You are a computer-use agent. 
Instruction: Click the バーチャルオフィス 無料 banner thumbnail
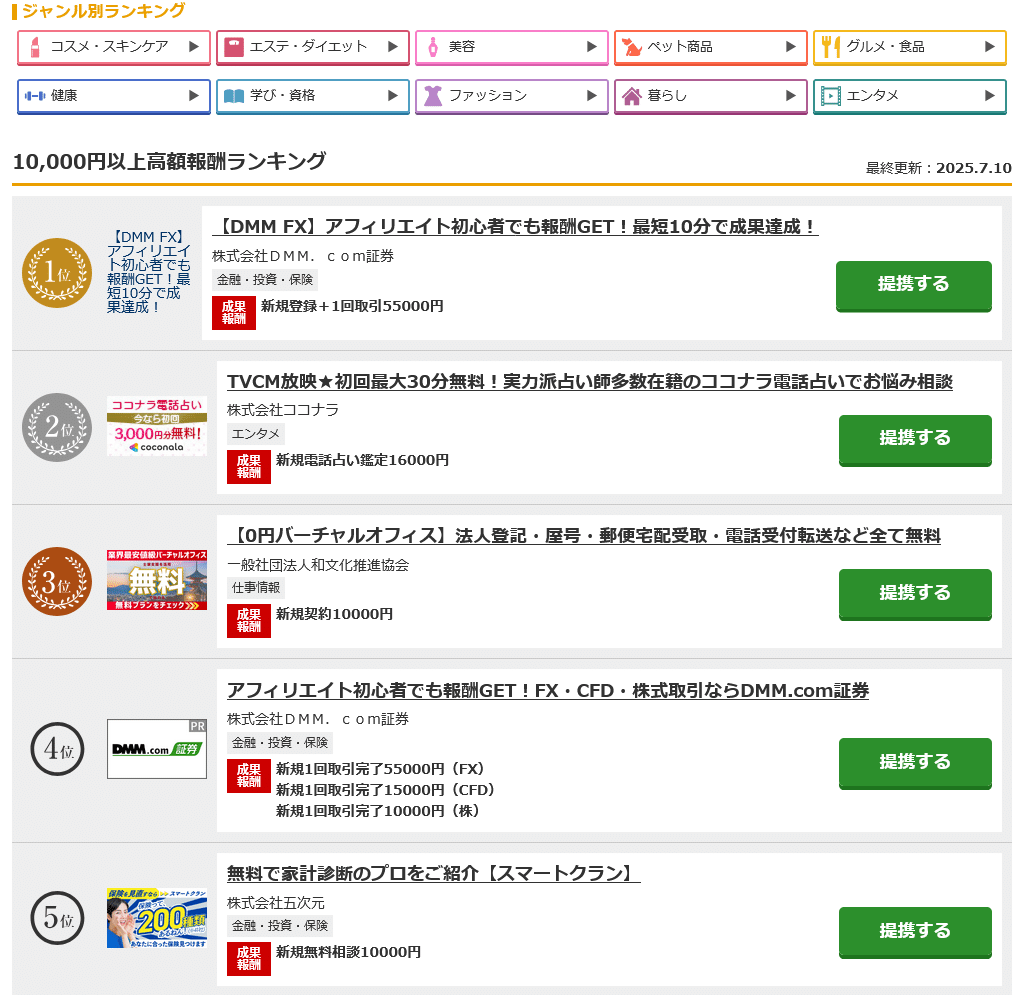click(x=157, y=580)
